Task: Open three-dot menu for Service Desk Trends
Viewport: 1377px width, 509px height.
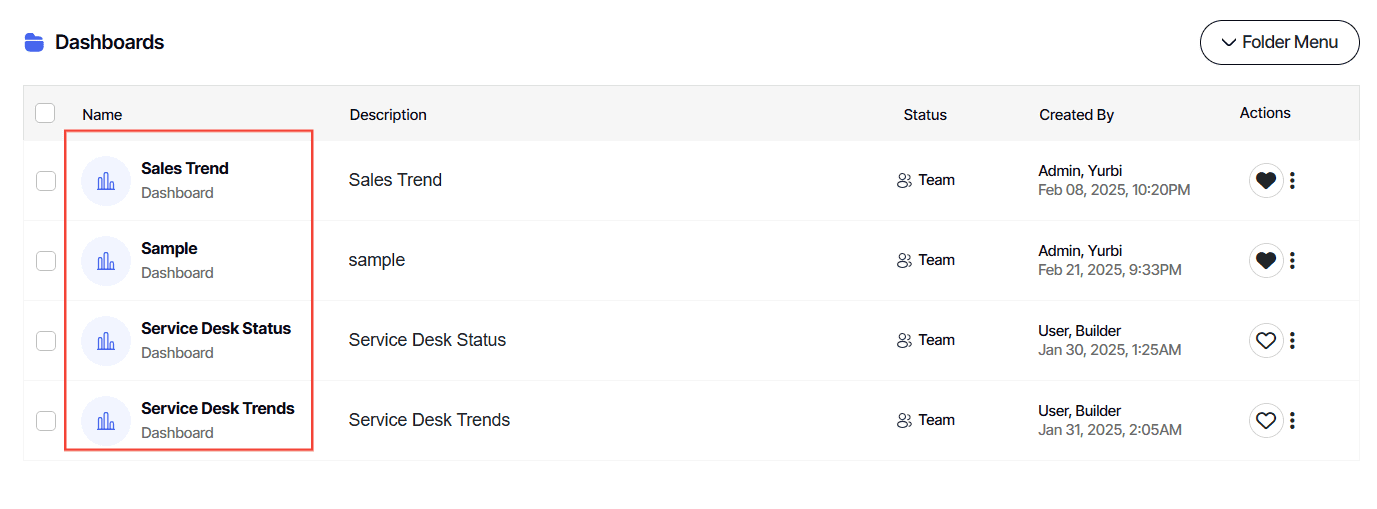Action: click(1292, 421)
